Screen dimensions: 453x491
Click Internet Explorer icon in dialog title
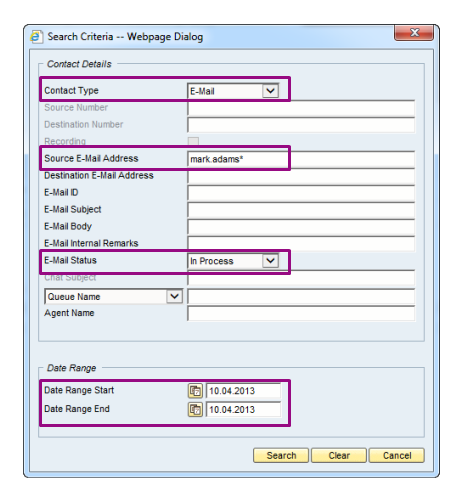36,37
